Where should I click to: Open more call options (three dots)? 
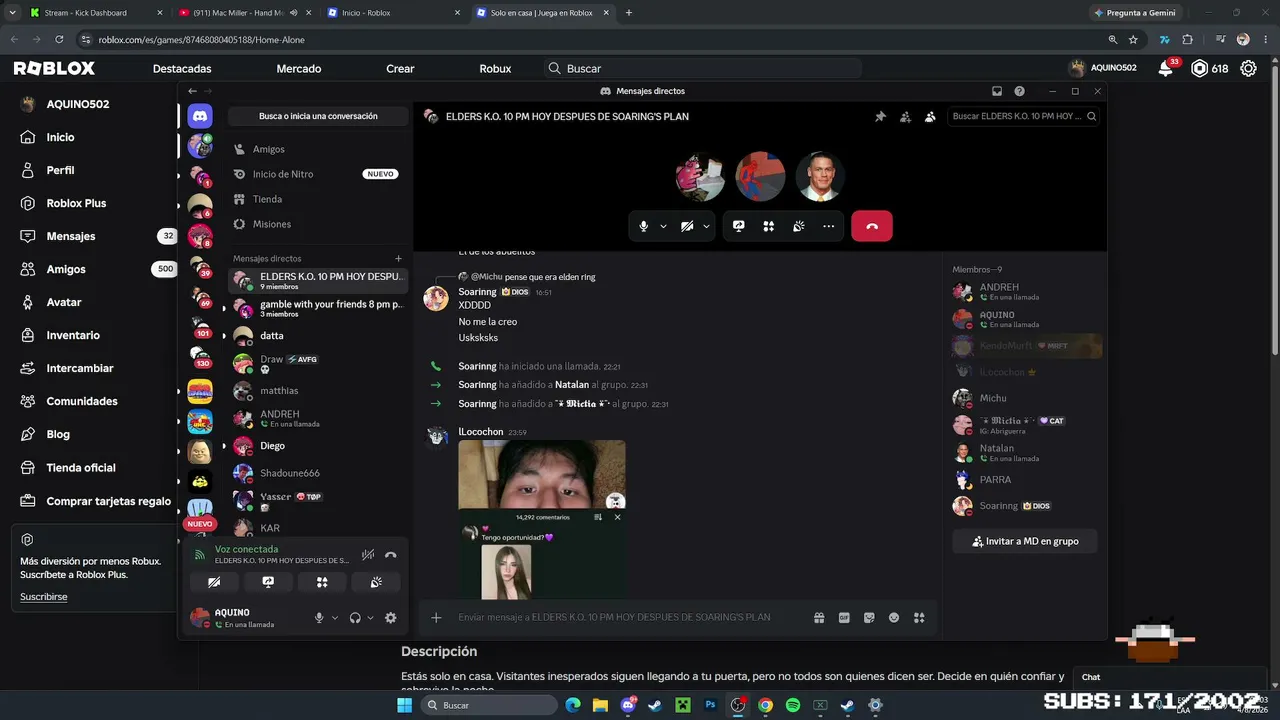pos(828,226)
